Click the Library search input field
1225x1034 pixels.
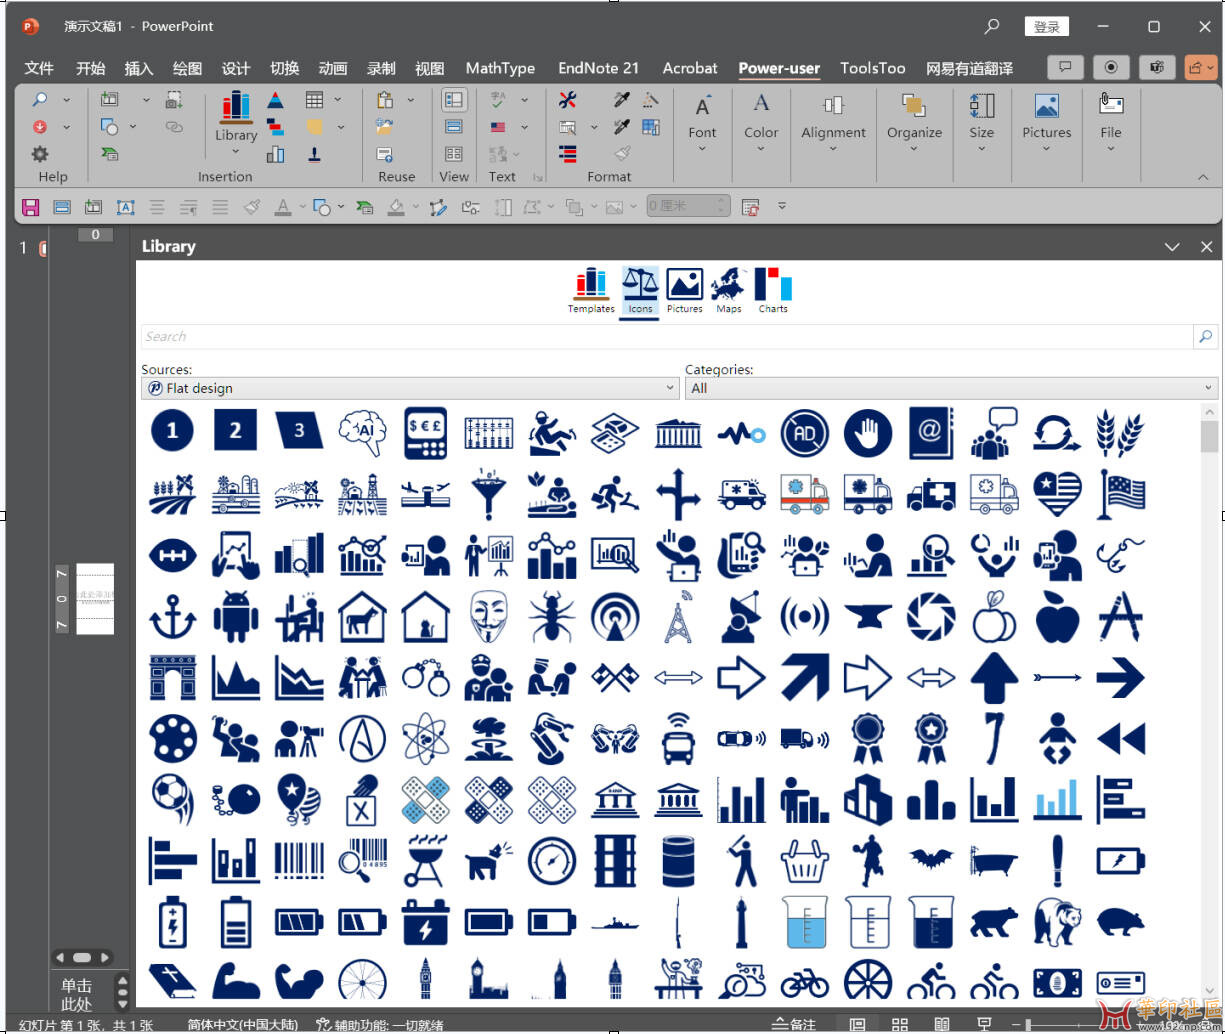pyautogui.click(x=665, y=337)
